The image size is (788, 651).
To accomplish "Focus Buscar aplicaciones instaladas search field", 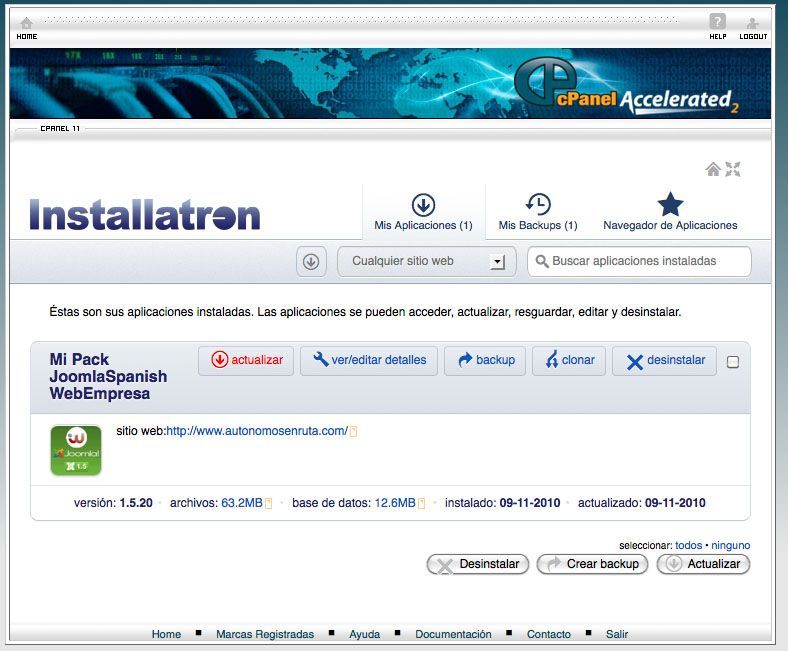I will click(x=639, y=261).
